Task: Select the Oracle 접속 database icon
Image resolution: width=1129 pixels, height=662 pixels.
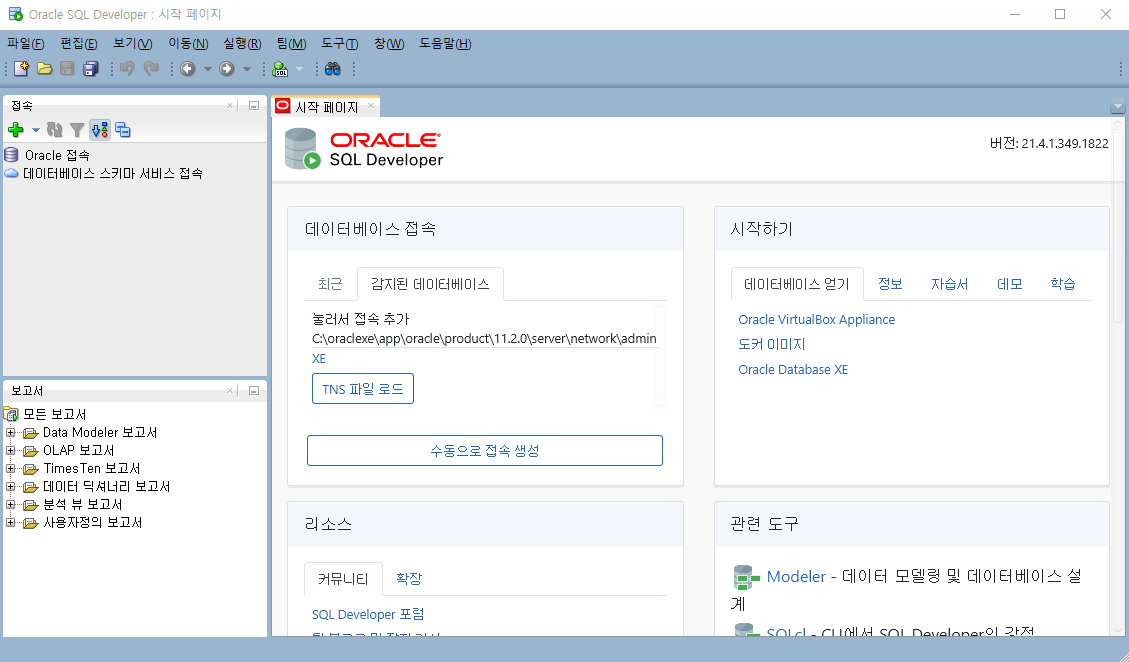Action: (12, 155)
